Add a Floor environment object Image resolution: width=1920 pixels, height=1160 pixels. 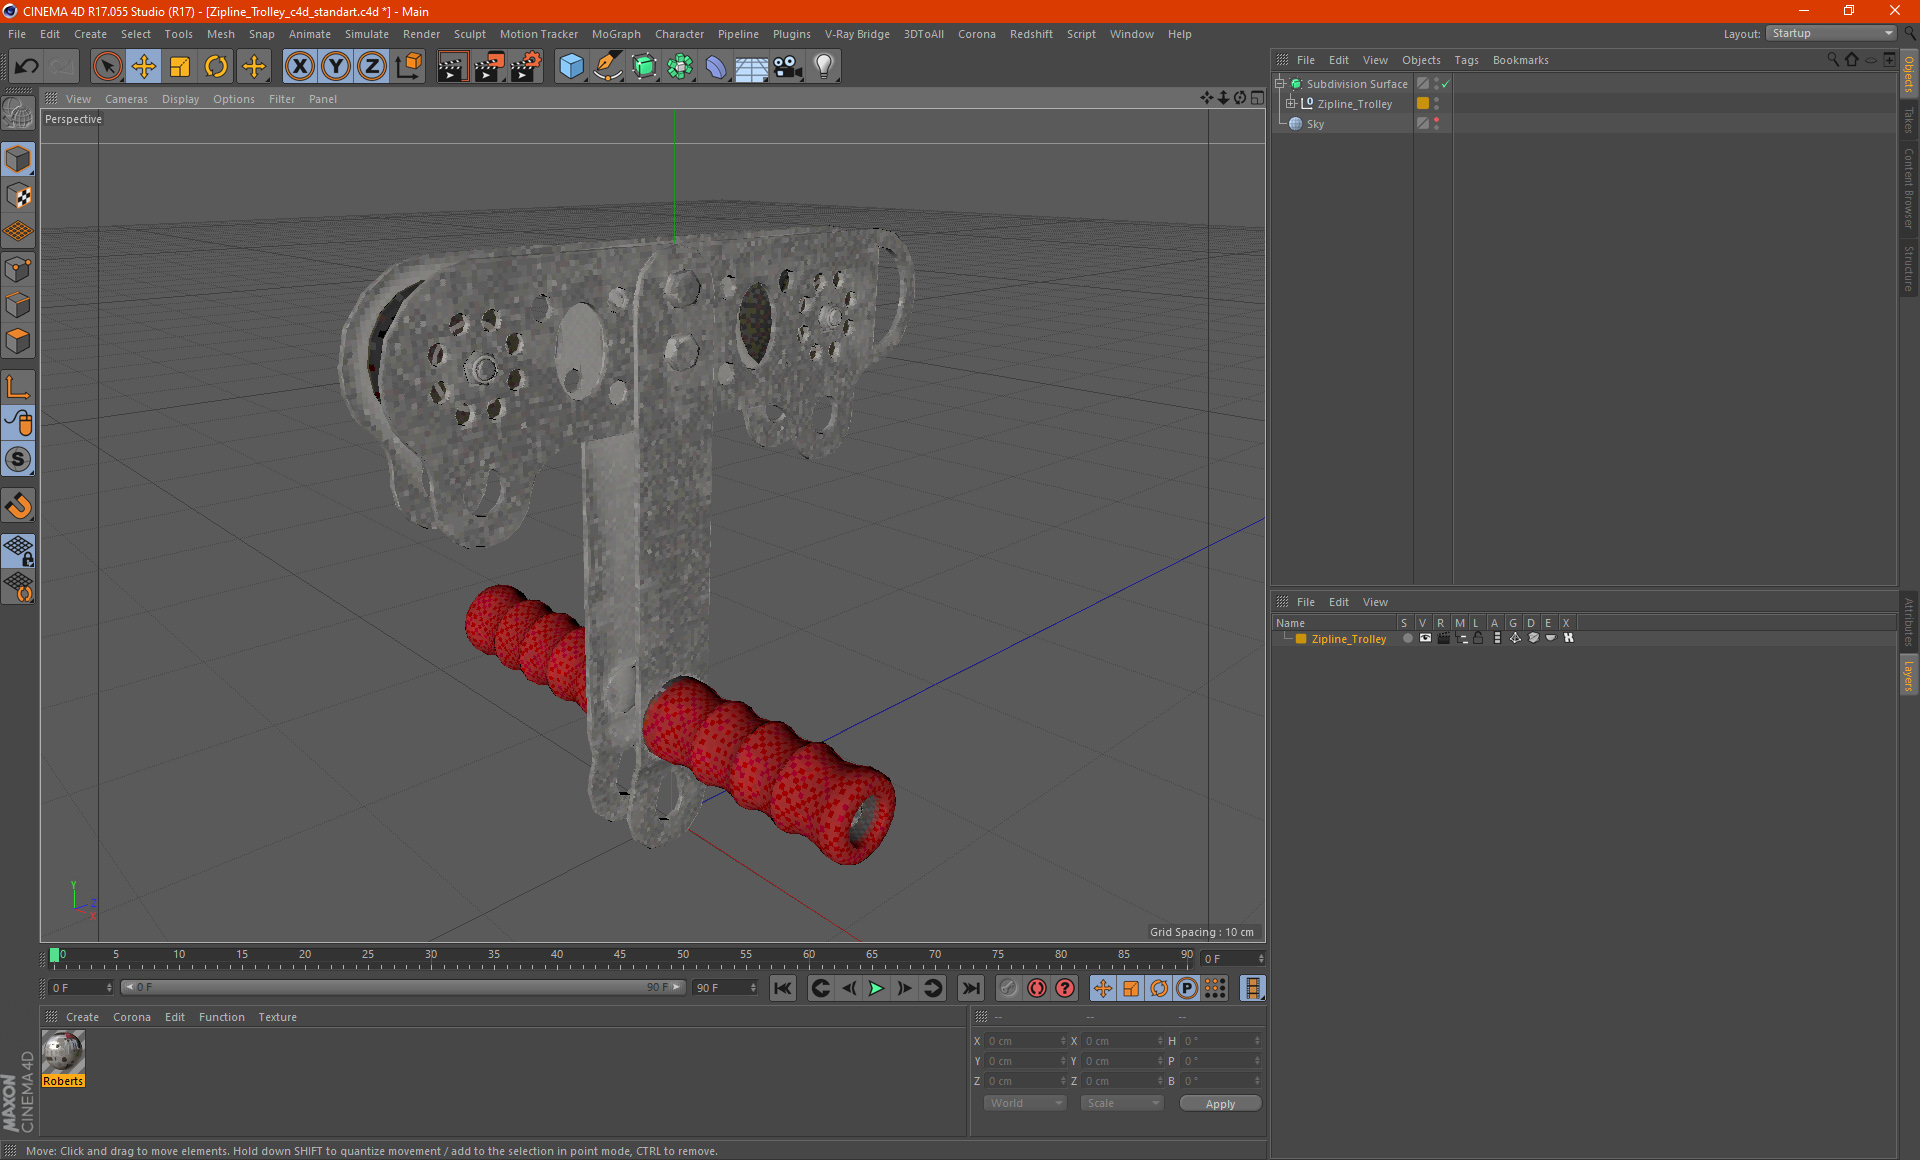[x=752, y=67]
